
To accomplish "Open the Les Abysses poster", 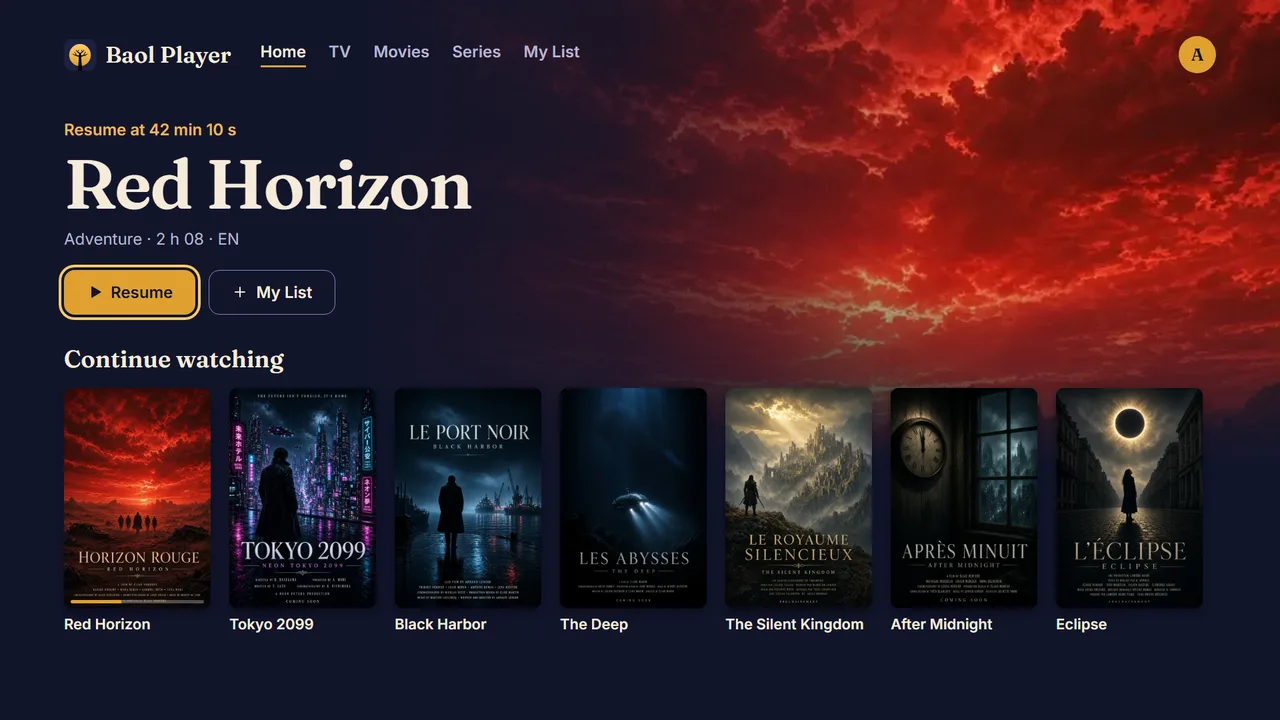I will tap(633, 498).
